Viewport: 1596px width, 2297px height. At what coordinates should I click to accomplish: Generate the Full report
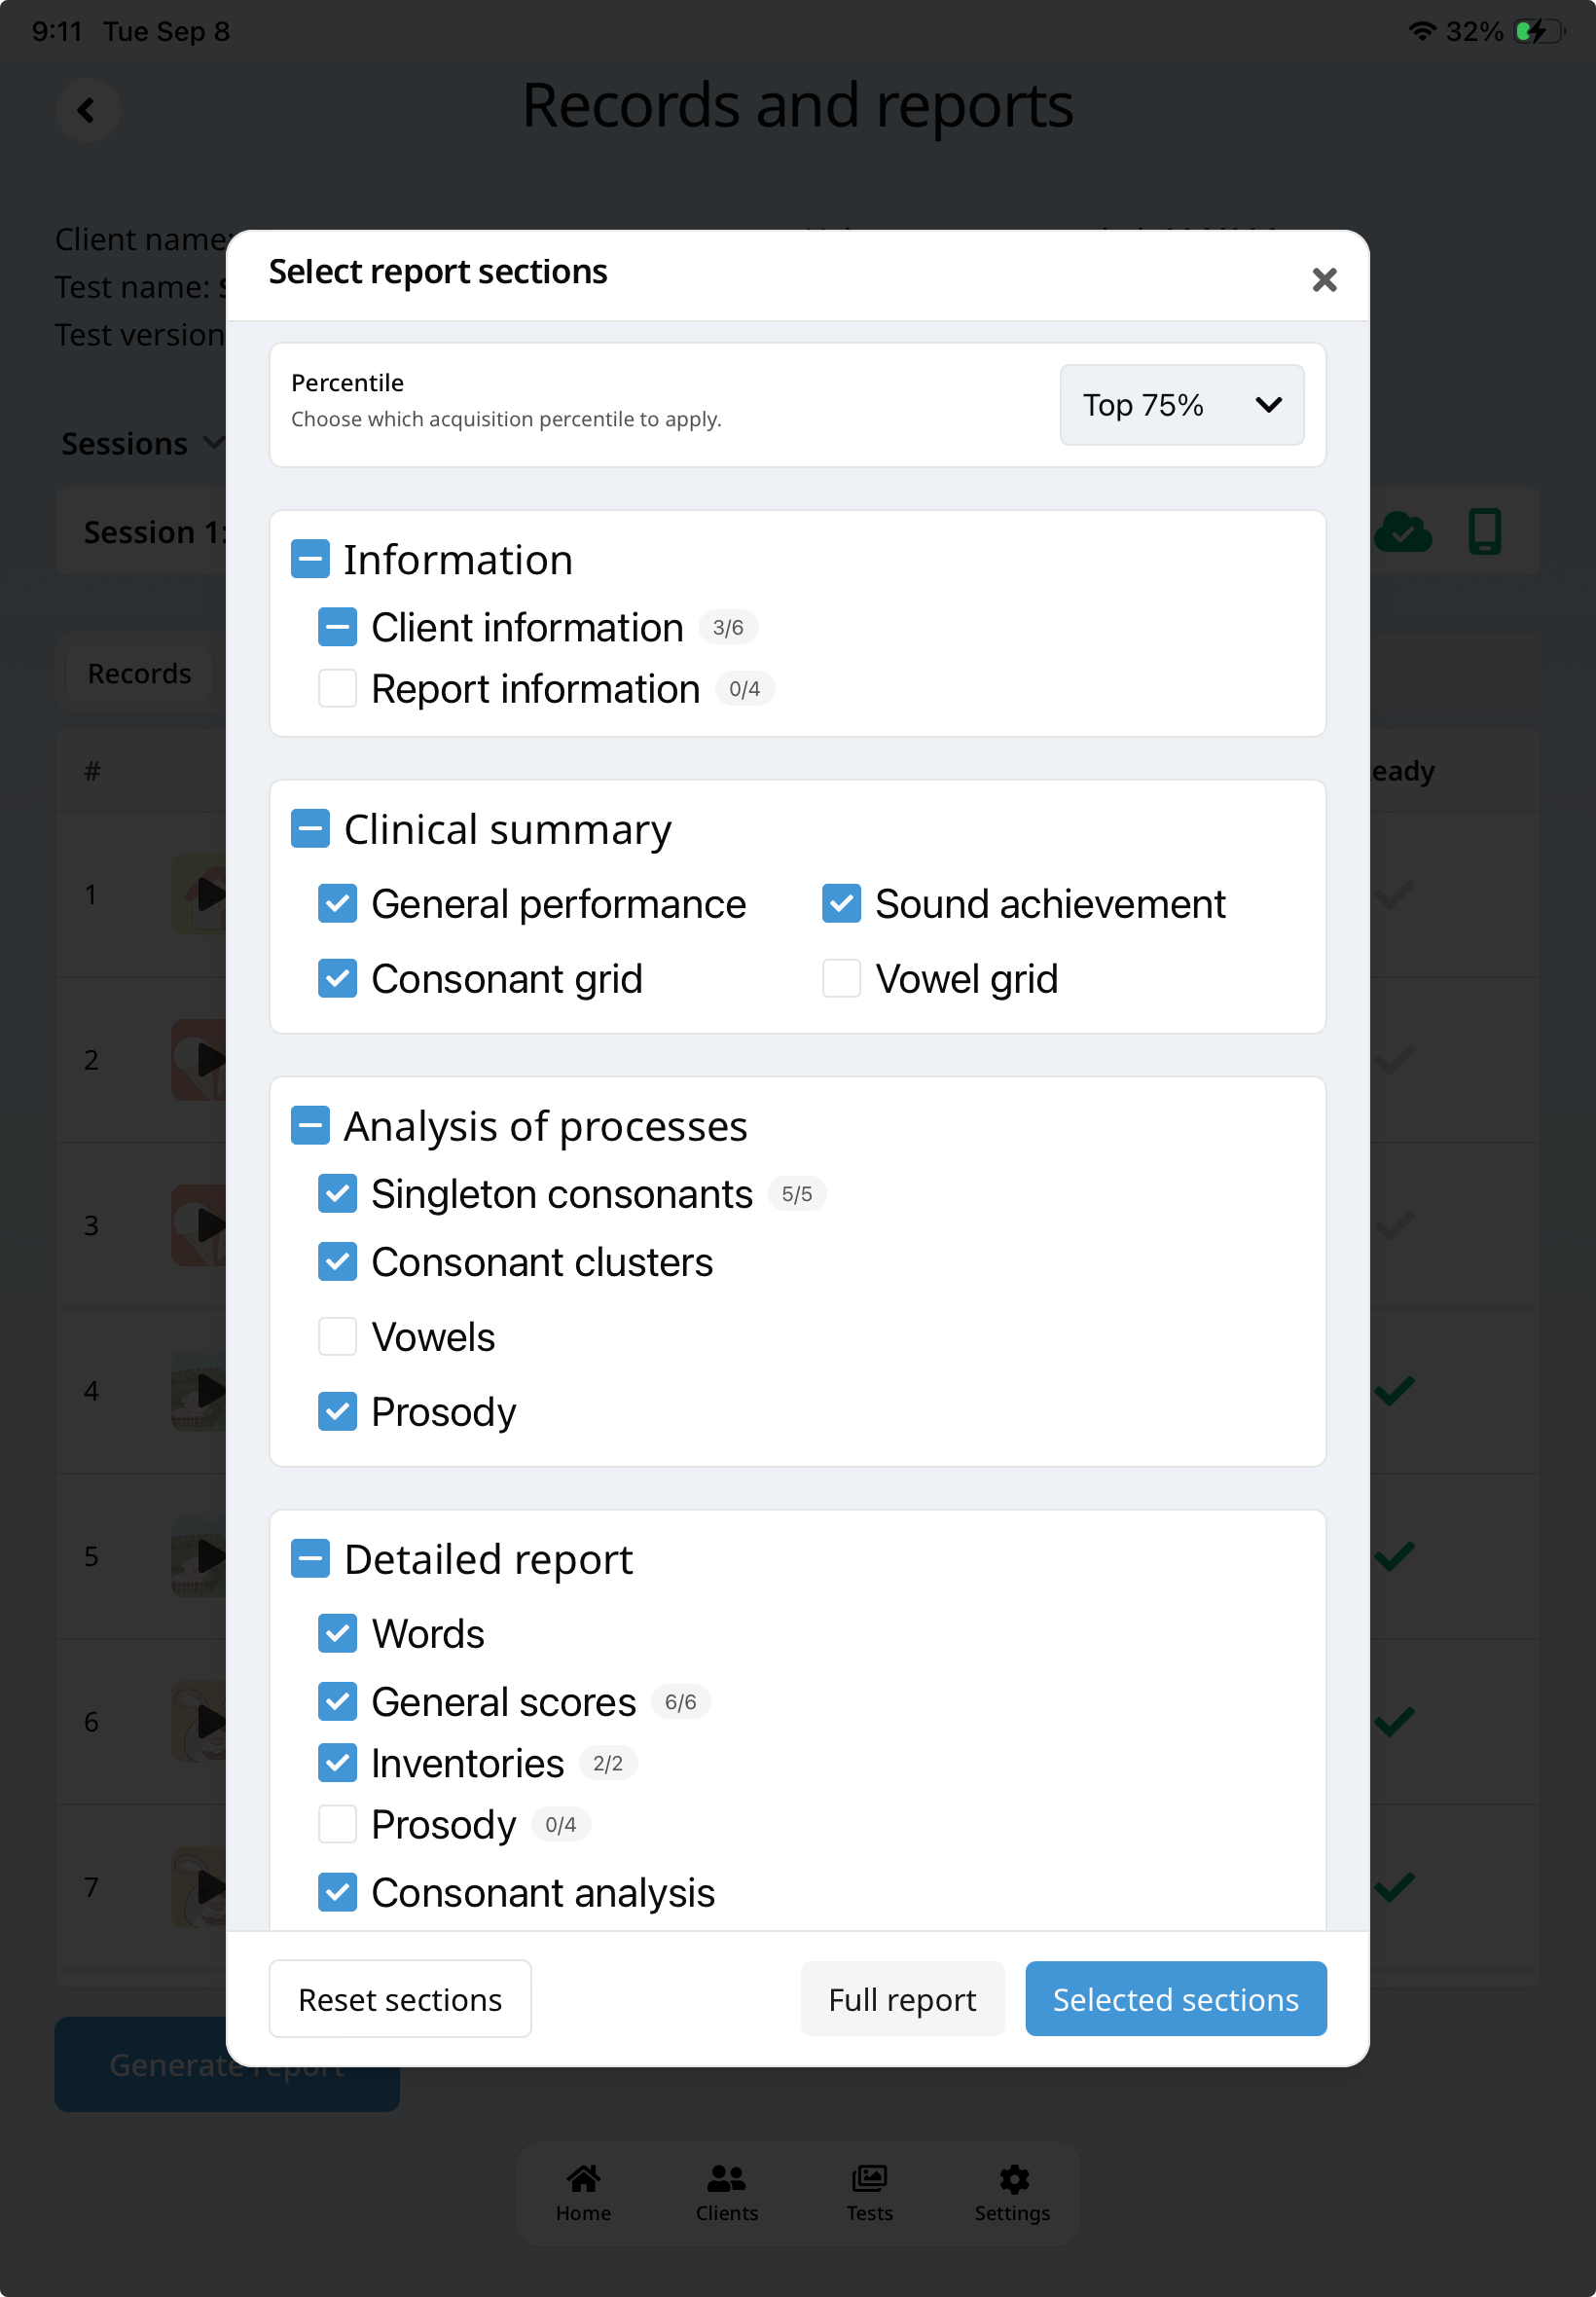pyautogui.click(x=902, y=1999)
